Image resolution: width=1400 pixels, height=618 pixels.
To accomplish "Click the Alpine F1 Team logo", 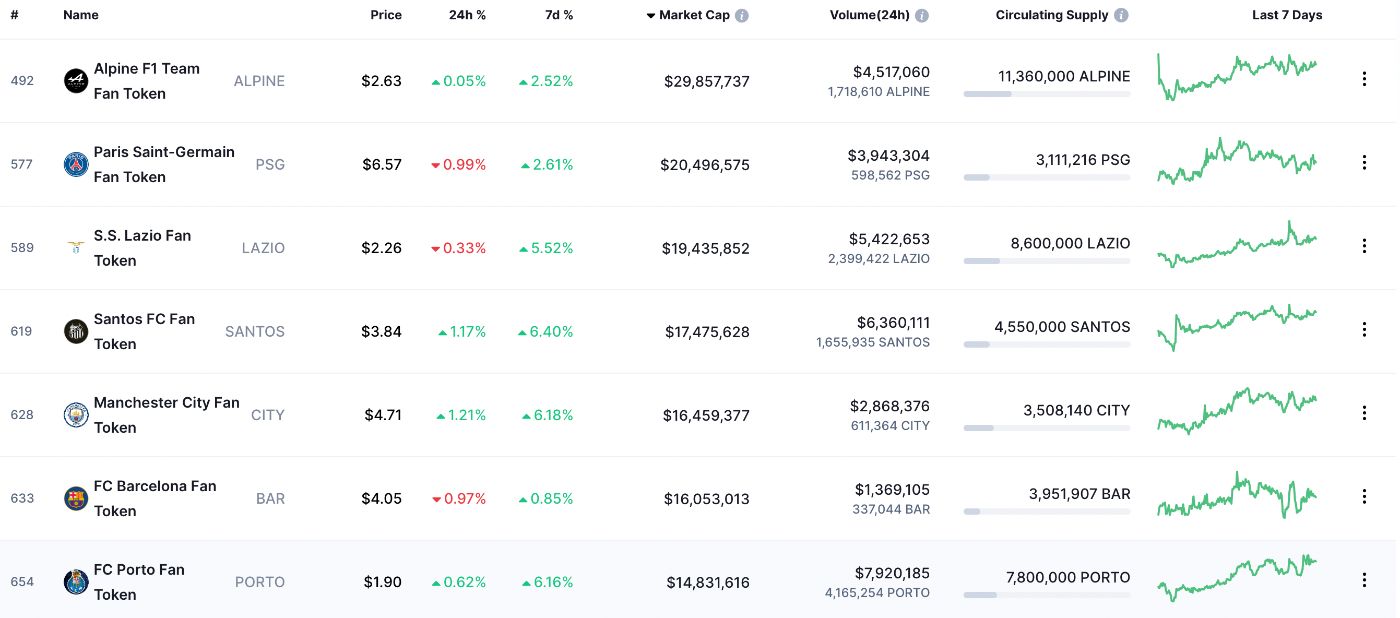I will click(x=75, y=81).
